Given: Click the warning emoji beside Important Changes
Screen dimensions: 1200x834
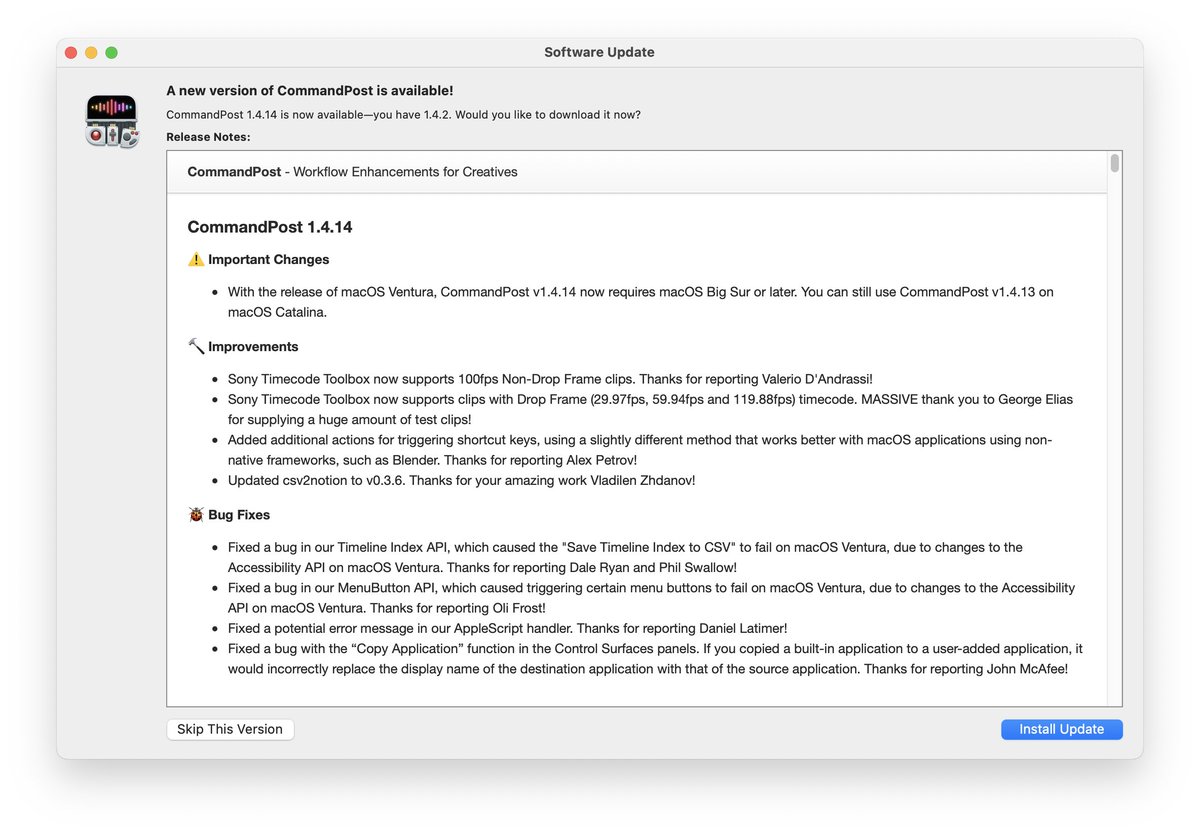Looking at the screenshot, I should point(196,259).
